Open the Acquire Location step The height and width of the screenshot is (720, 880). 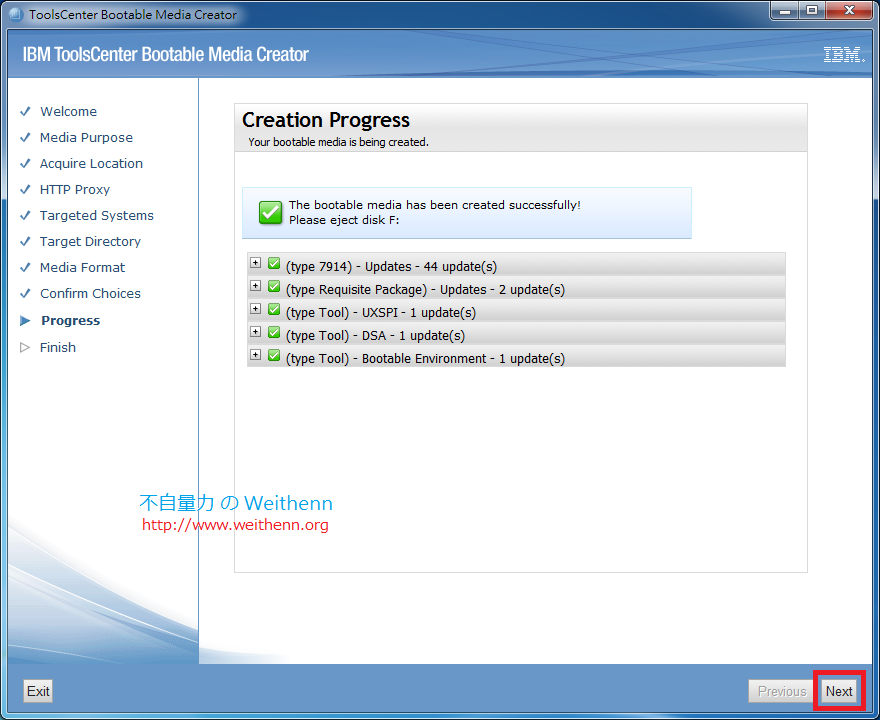point(91,163)
